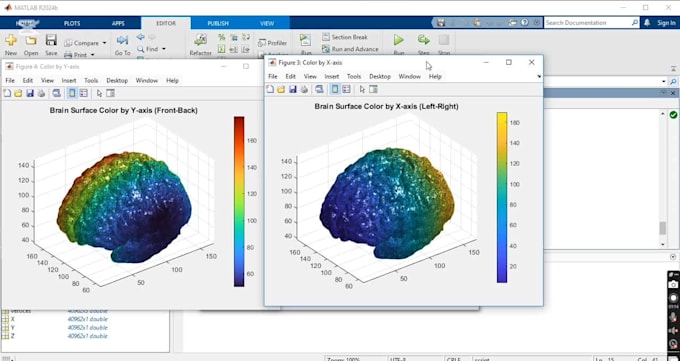
Task: Insert a Section Break
Action: click(345, 37)
